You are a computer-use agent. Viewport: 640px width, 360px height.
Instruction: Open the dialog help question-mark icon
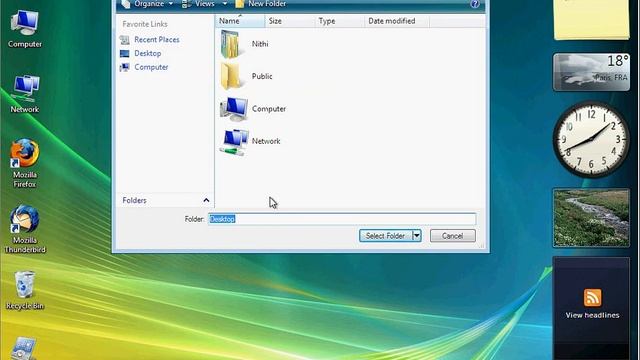click(x=475, y=4)
